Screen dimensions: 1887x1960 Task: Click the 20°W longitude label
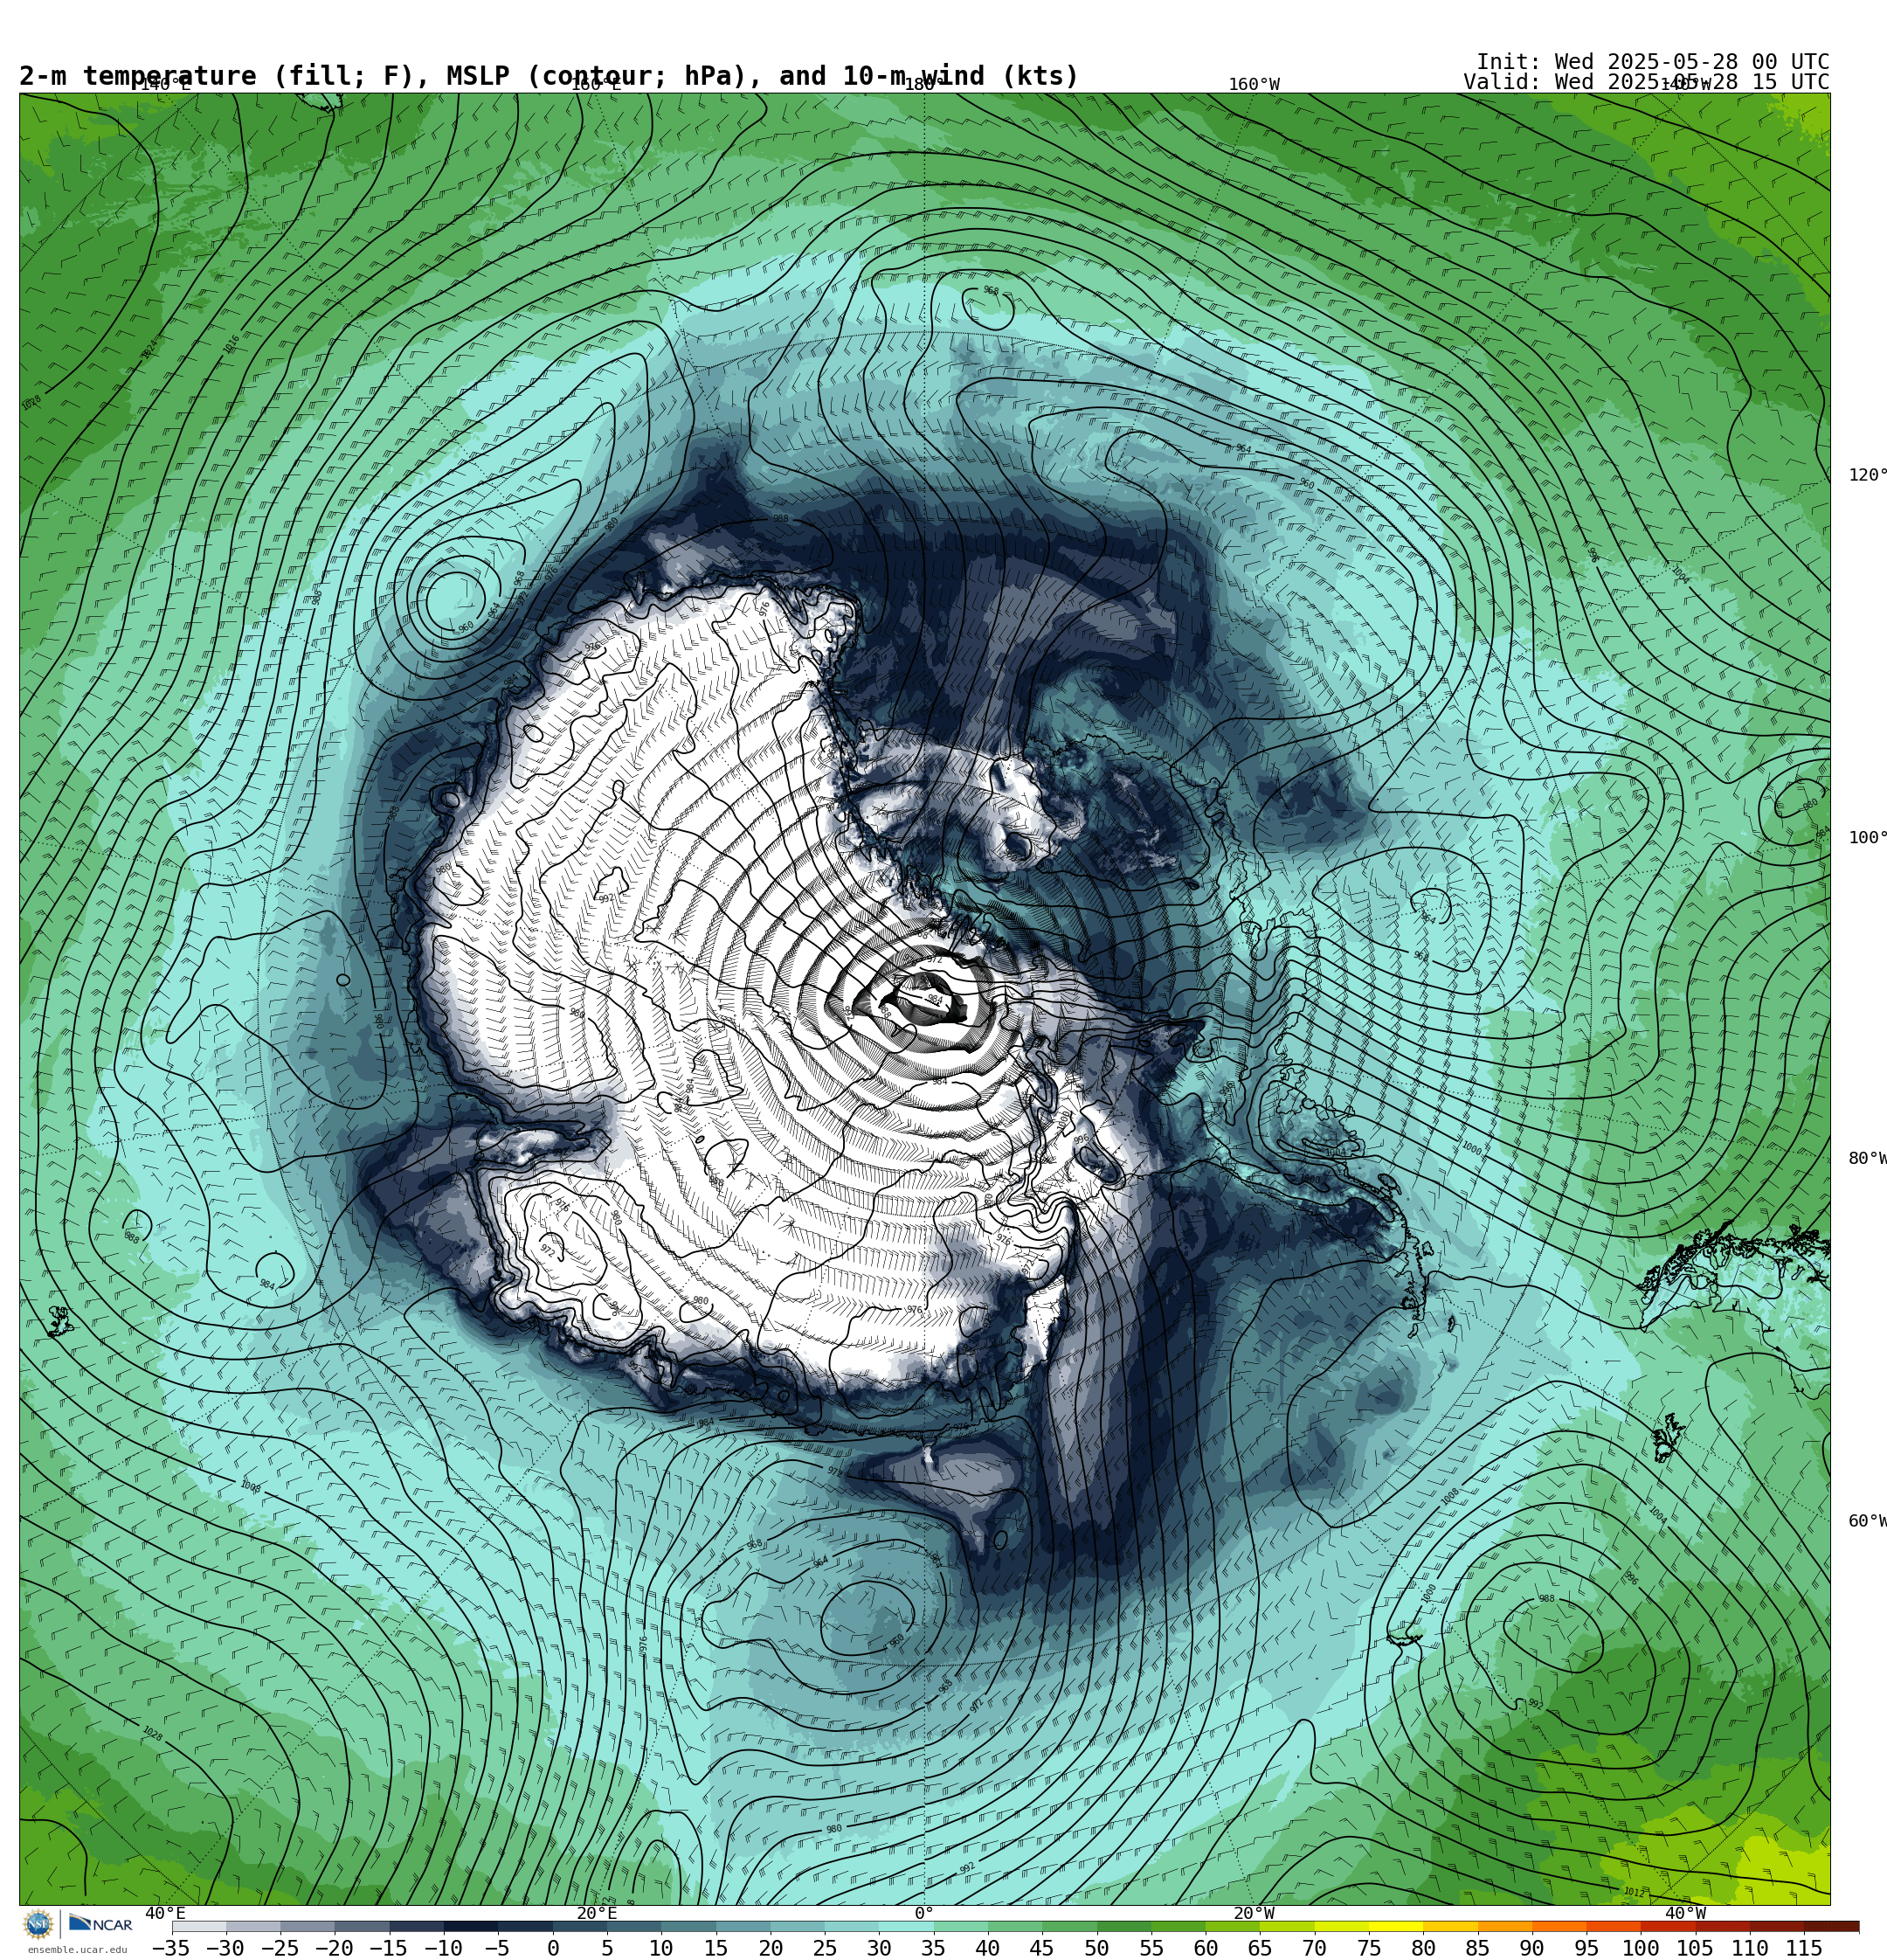1254,1914
